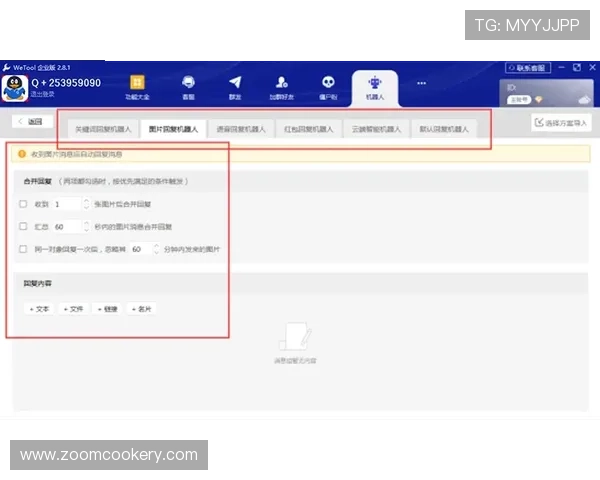Click the image count field showing 1
Viewport: 600px width, 480px height.
pos(67,204)
